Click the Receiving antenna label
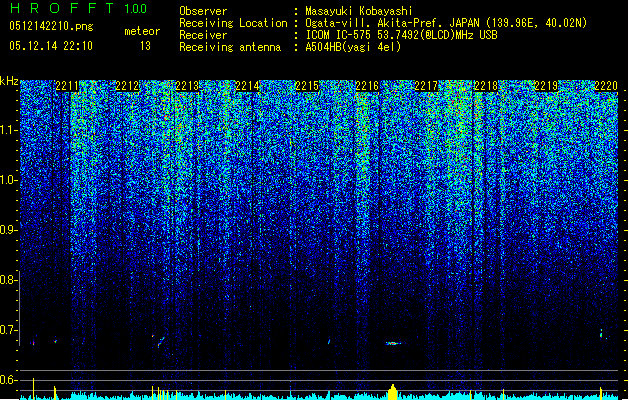Viewport: 629px width, 400px height. point(230,47)
